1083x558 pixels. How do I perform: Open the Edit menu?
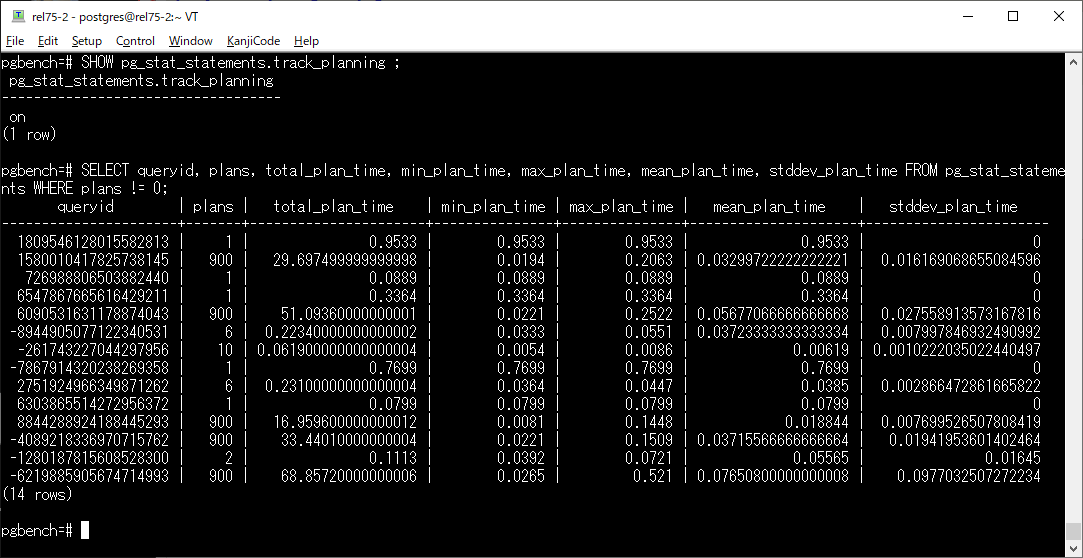(48, 41)
